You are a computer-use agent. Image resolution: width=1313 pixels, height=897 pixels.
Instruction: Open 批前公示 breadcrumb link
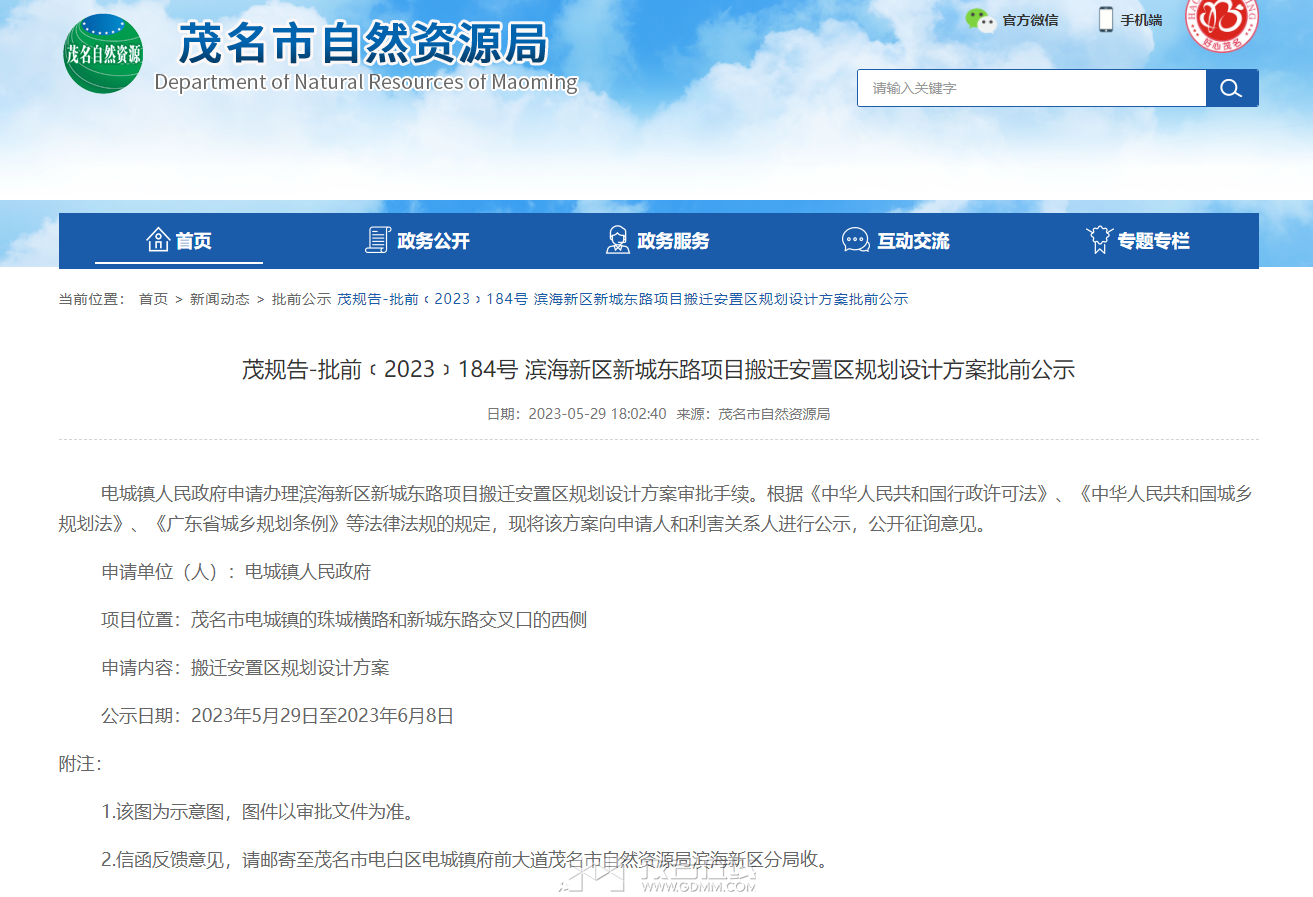301,299
